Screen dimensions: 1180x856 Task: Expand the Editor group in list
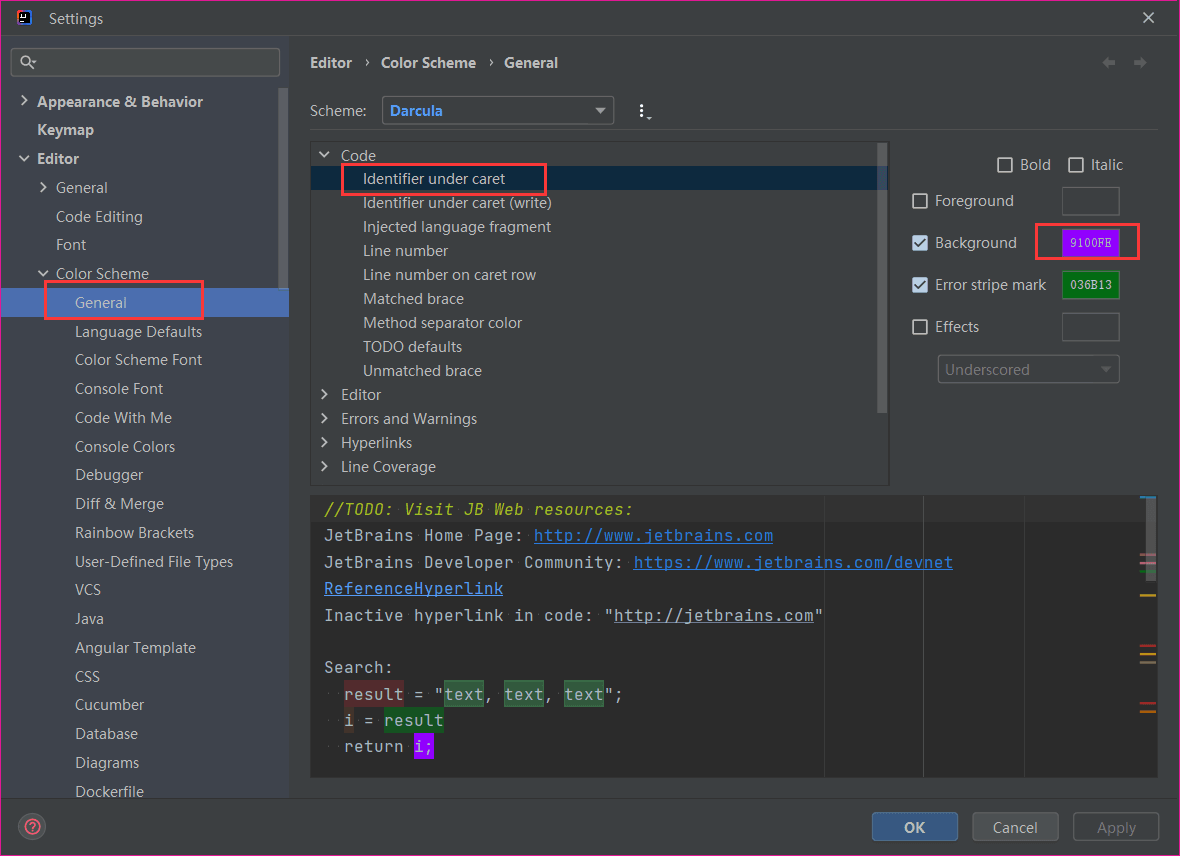[324, 394]
